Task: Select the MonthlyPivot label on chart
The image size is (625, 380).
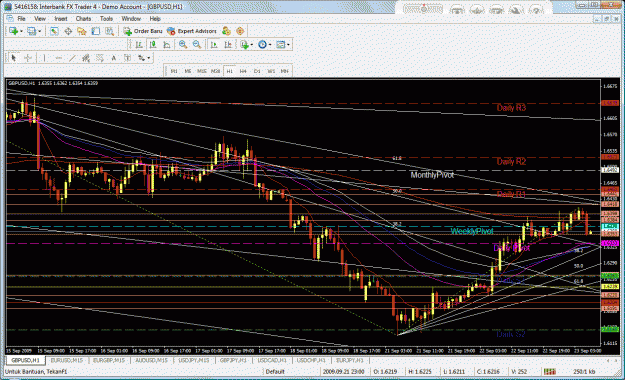Action: tap(432, 175)
